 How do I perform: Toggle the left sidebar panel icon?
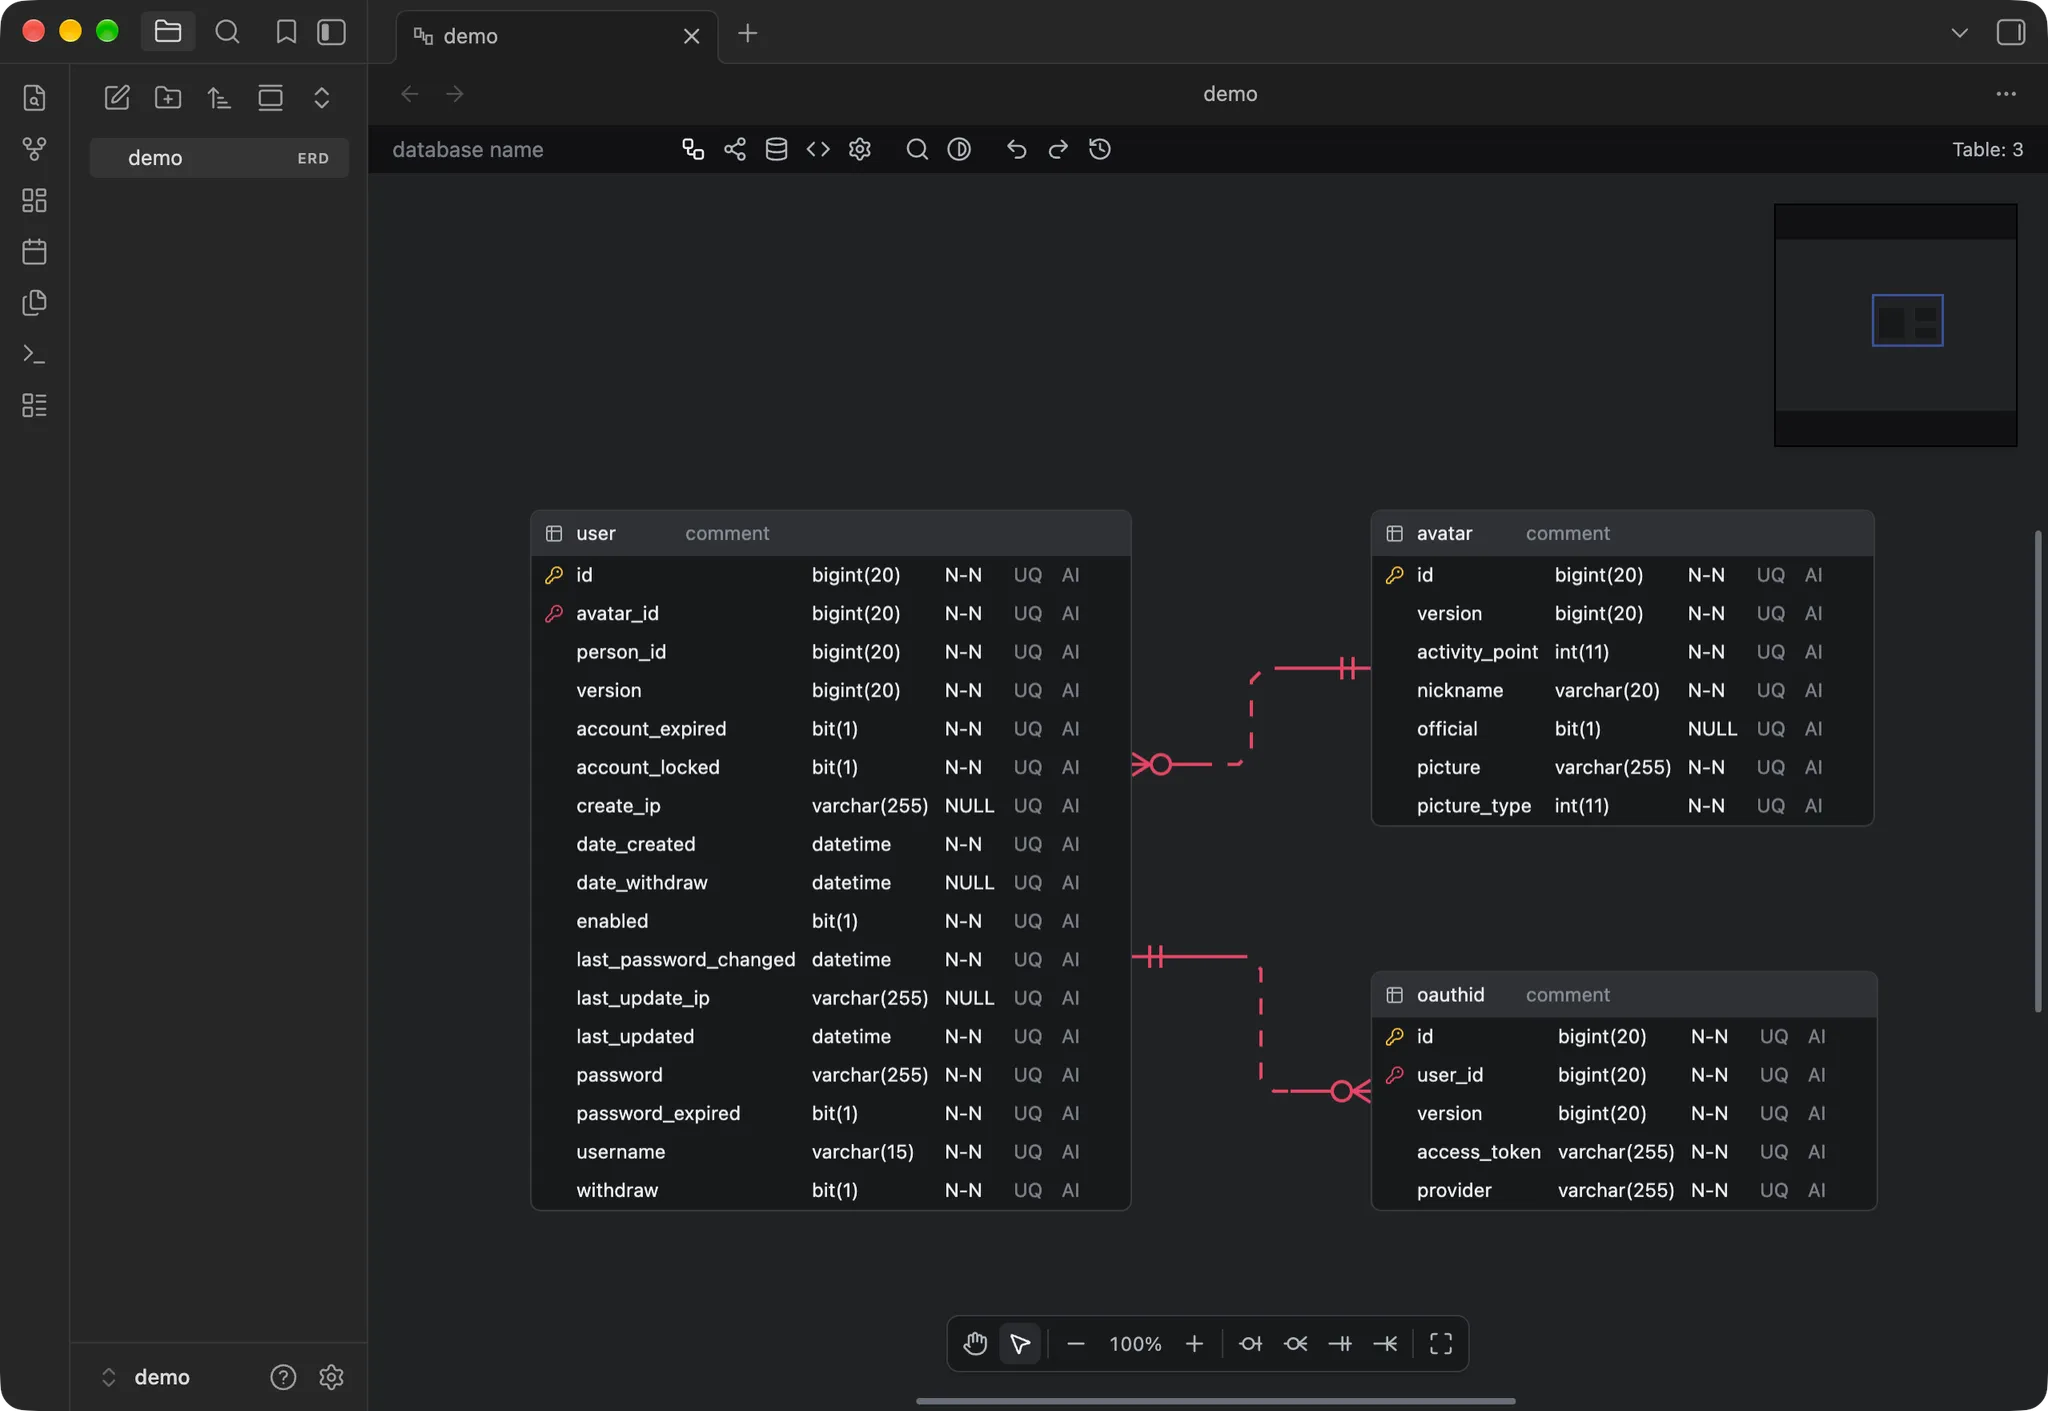coord(332,32)
